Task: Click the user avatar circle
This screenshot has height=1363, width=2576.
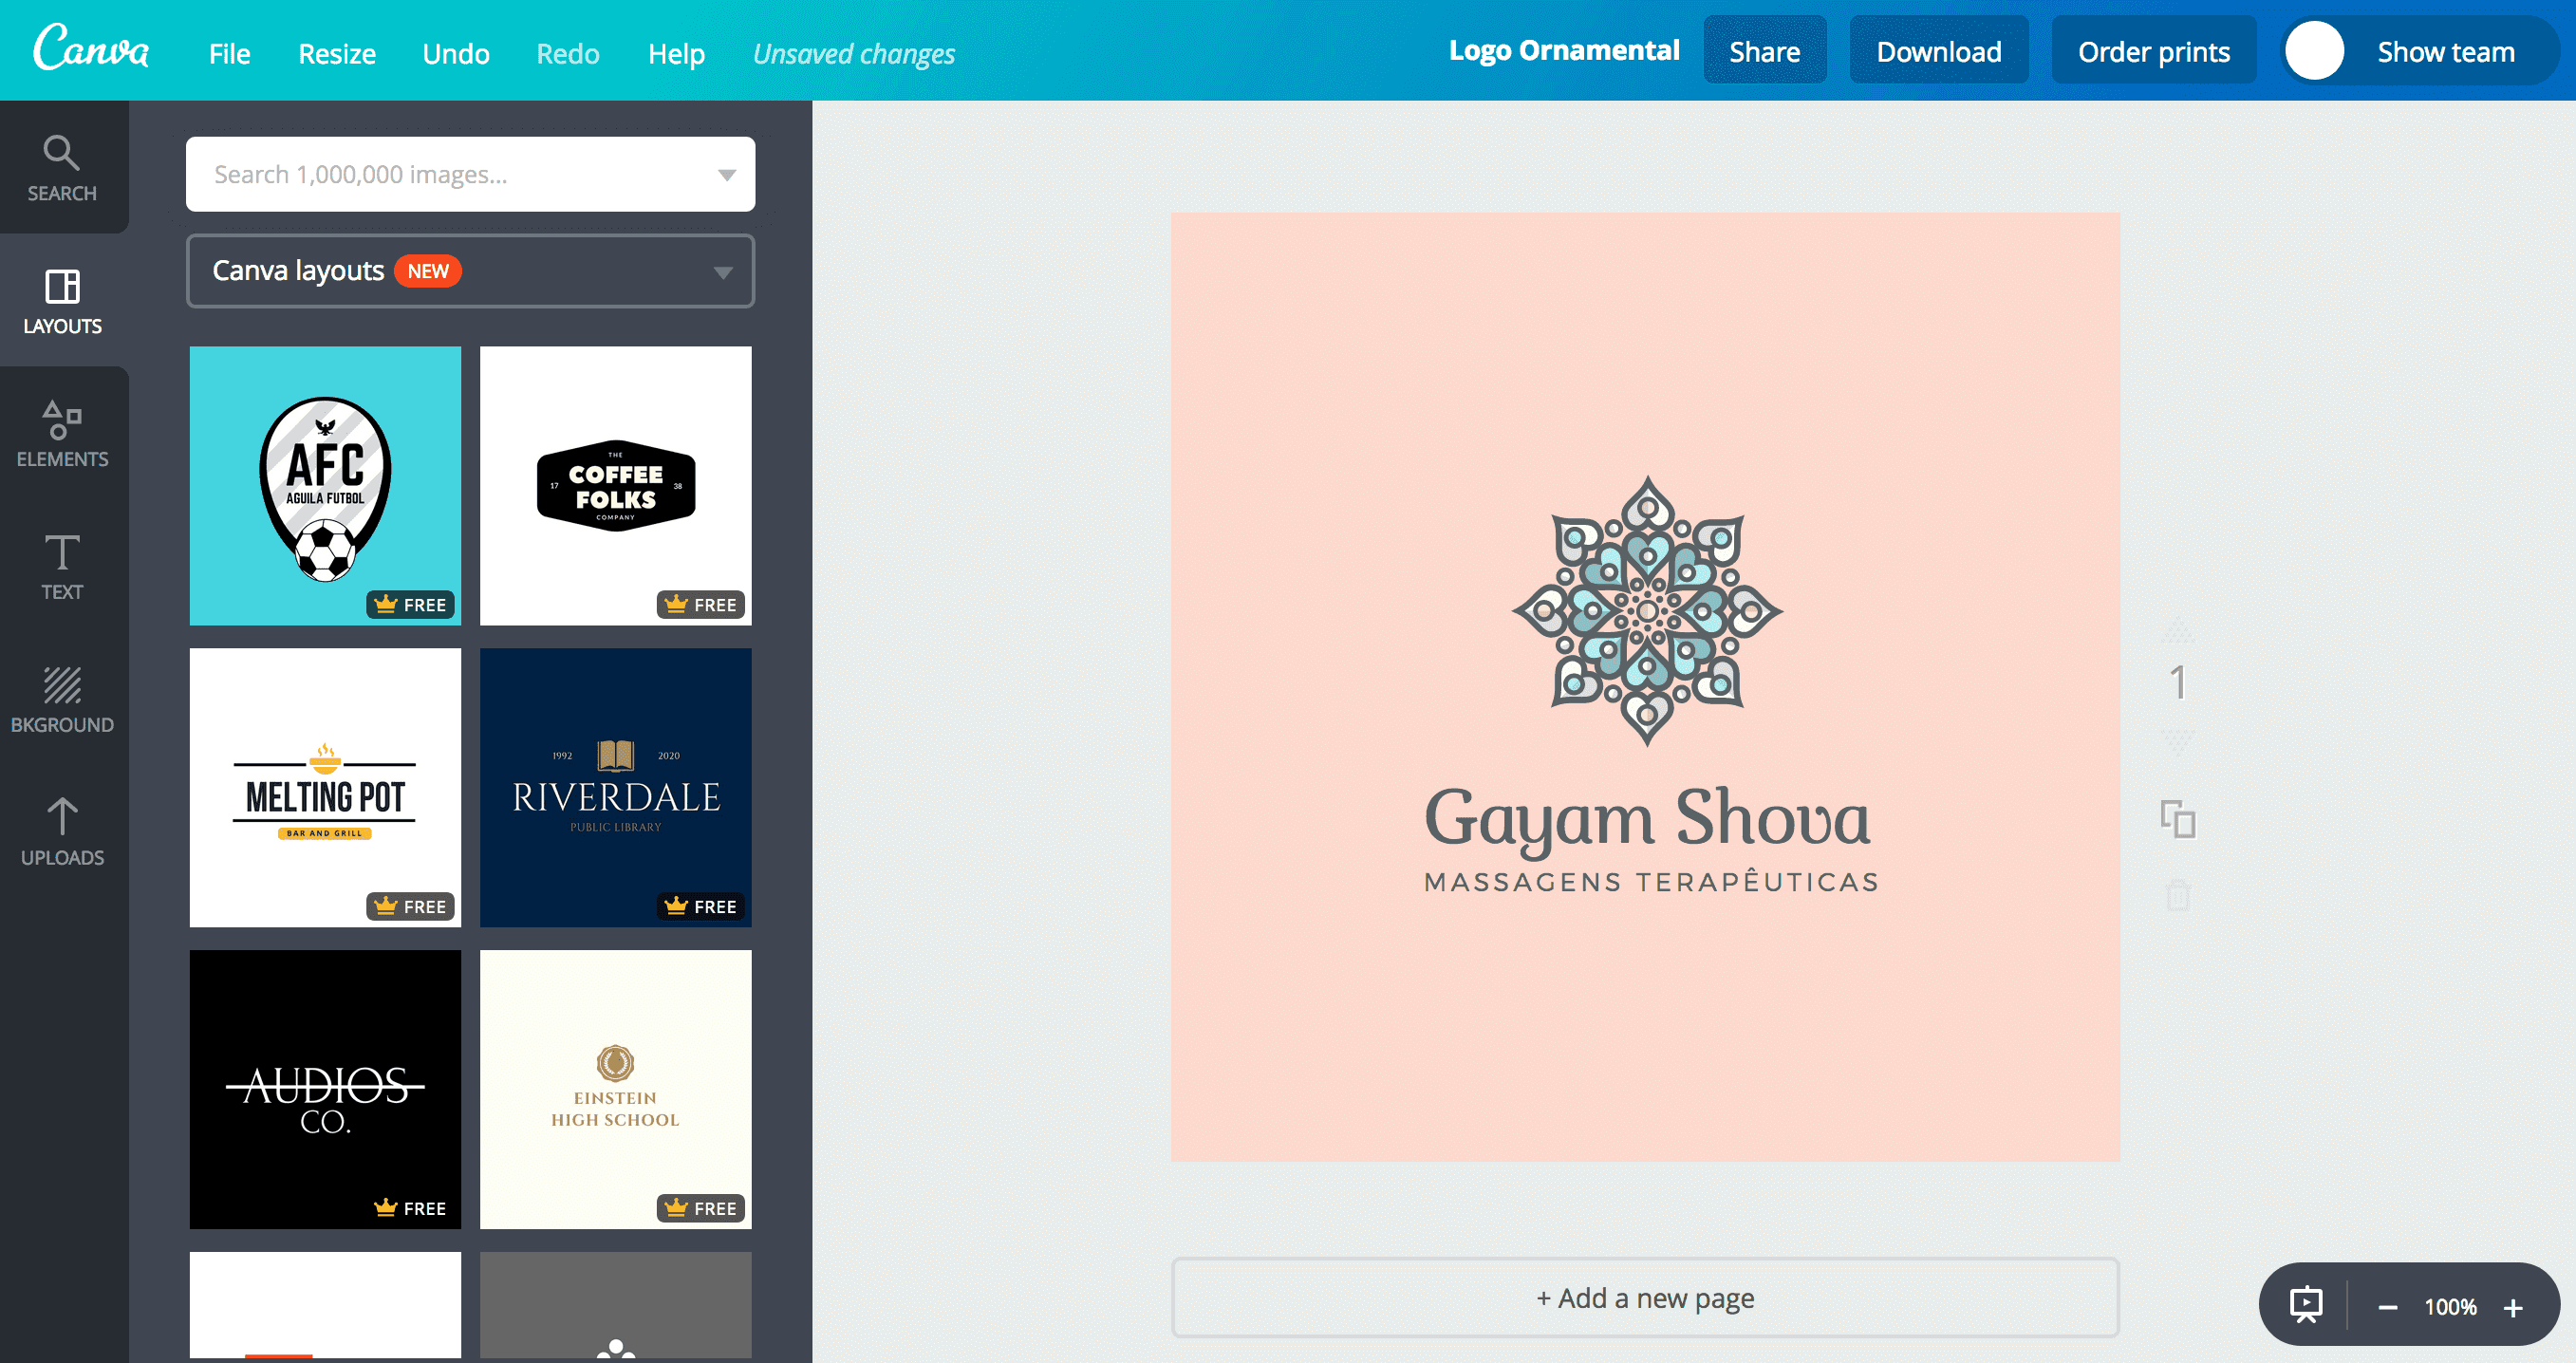Action: [2314, 51]
